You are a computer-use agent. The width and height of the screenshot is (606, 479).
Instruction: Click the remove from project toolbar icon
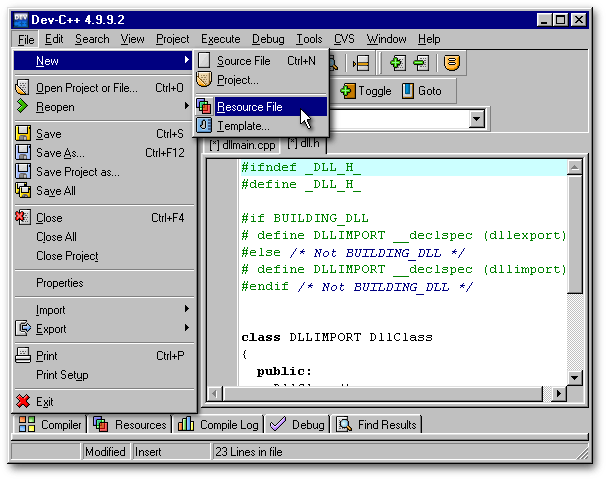coord(421,63)
